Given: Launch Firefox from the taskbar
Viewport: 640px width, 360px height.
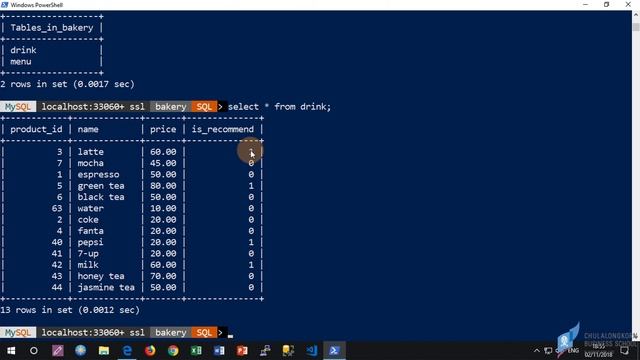Looking at the screenshot, I should coord(150,351).
